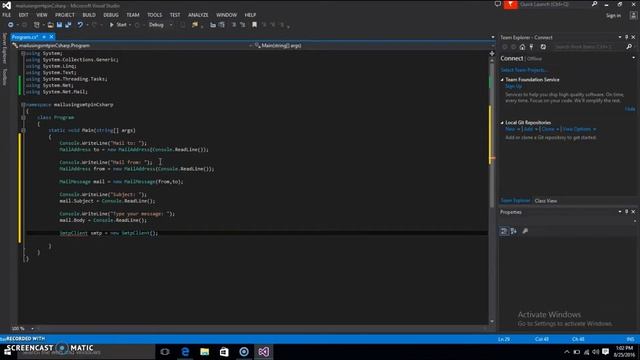Screen dimensions: 640x360
Task: Collapse the namespace code region
Action: [23, 104]
